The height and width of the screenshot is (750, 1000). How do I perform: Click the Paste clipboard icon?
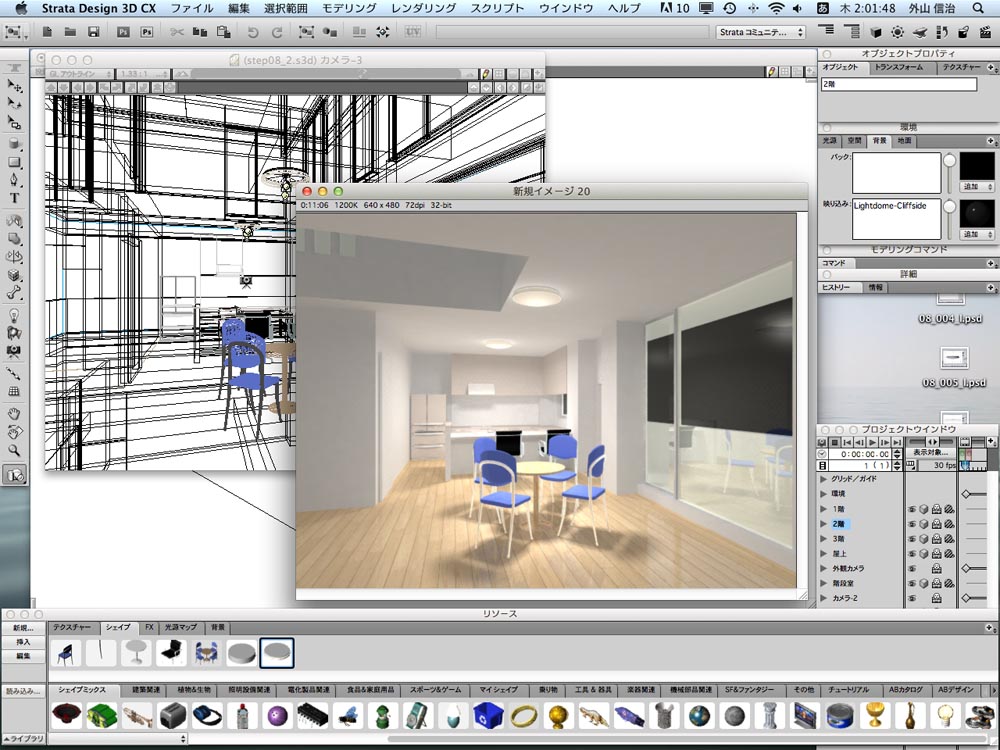tap(223, 31)
